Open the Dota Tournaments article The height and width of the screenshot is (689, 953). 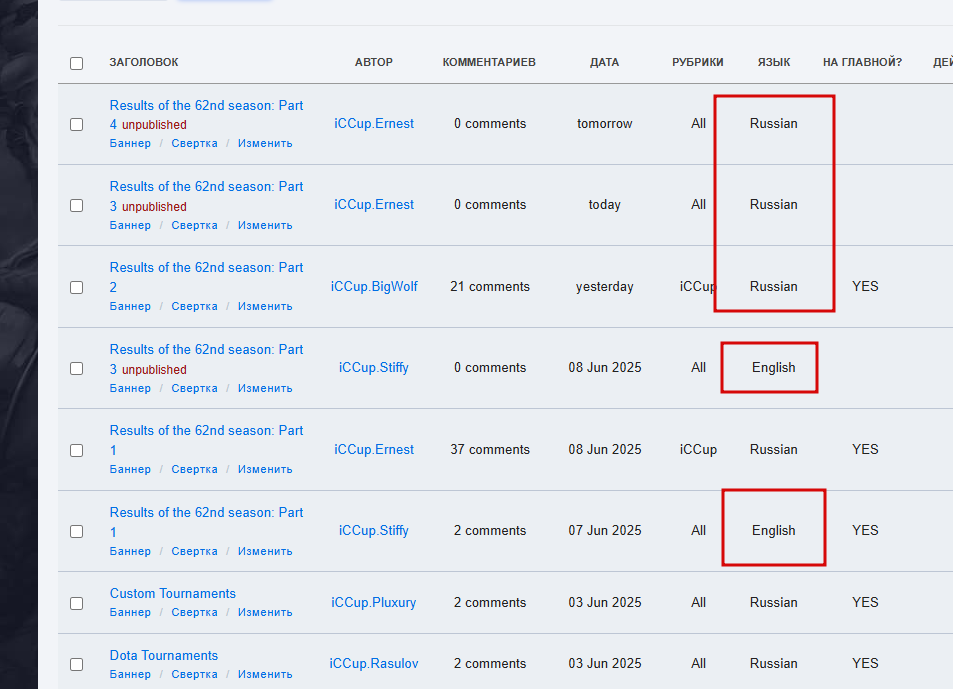point(163,656)
